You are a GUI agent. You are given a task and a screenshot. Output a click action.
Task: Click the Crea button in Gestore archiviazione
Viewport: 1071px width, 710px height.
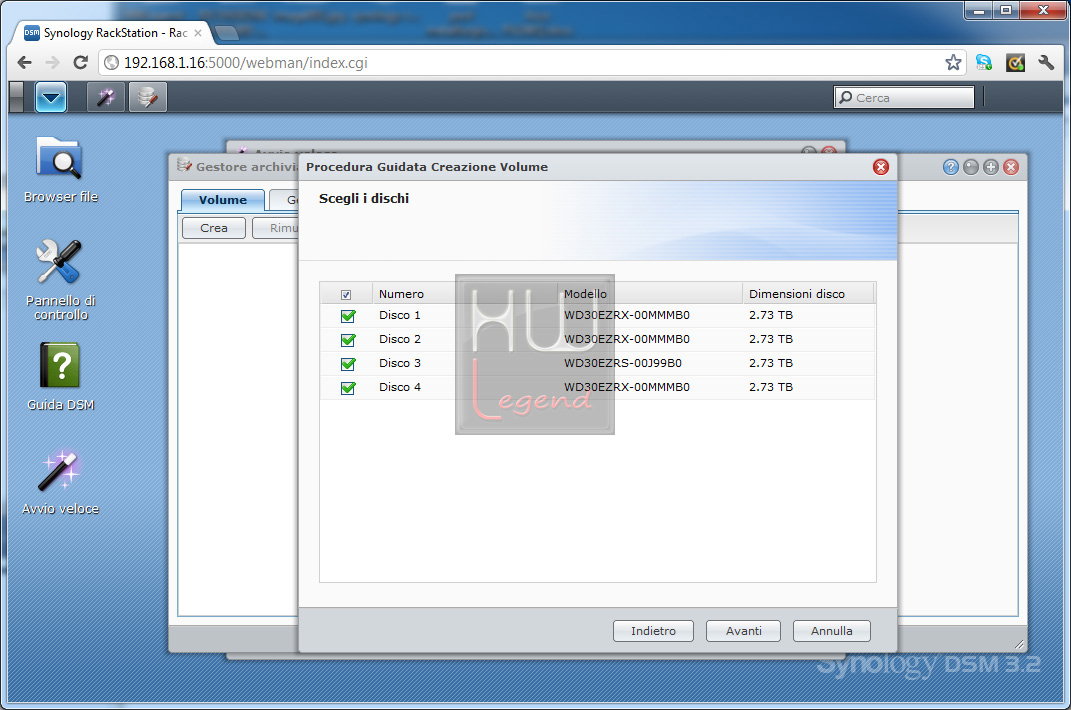click(x=214, y=228)
